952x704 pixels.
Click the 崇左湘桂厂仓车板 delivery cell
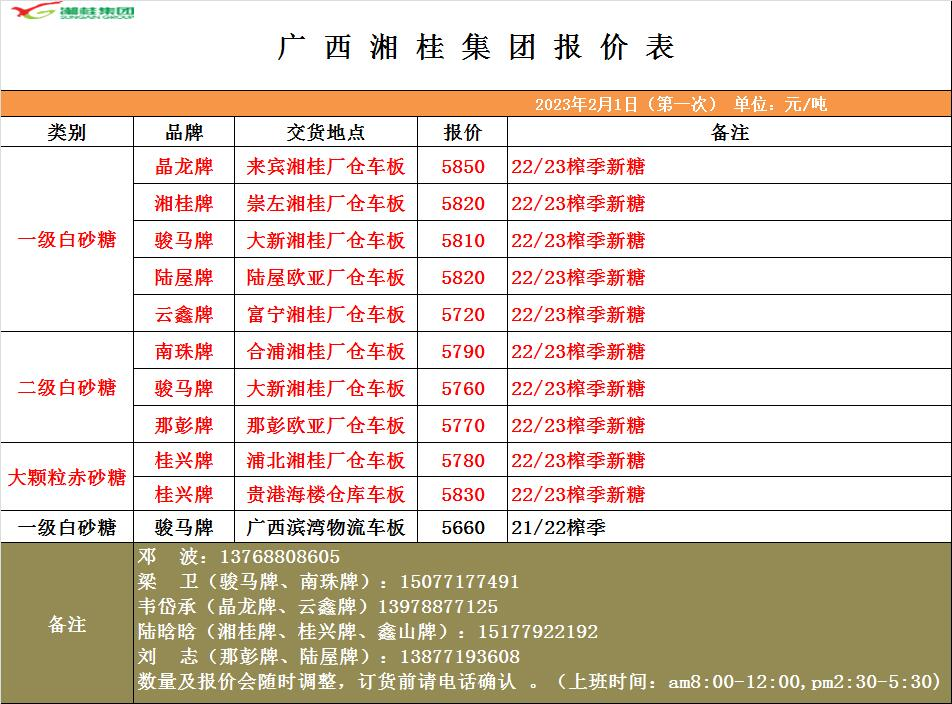pyautogui.click(x=325, y=204)
